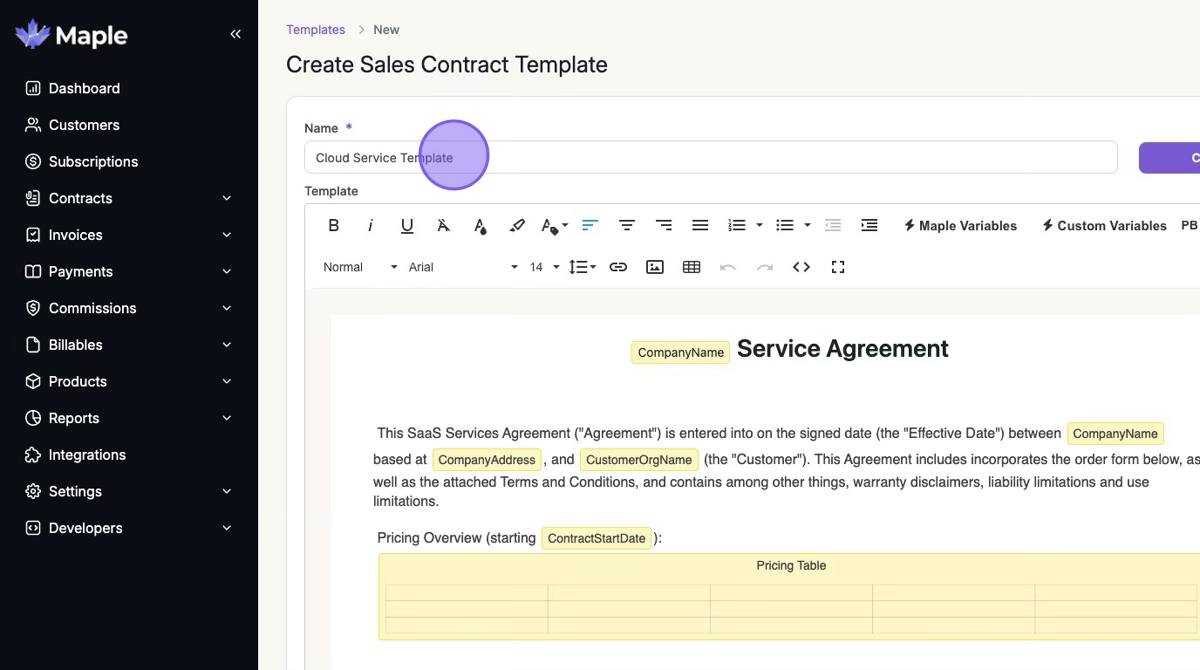Viewport: 1200px width, 670px height.
Task: Collapse the sidebar with the double chevron
Action: [235, 34]
